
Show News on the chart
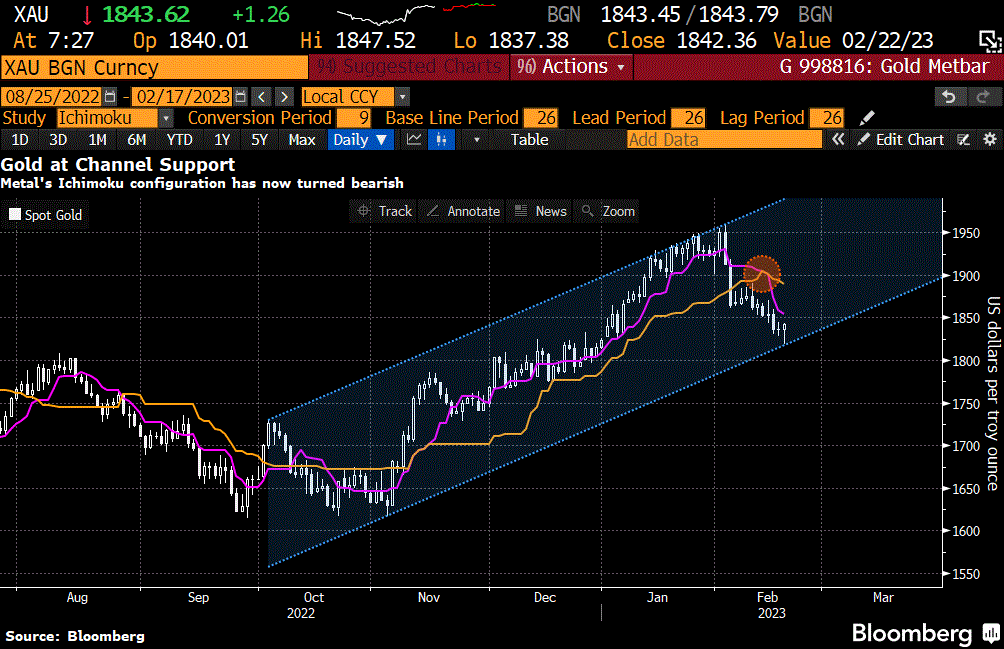click(541, 211)
